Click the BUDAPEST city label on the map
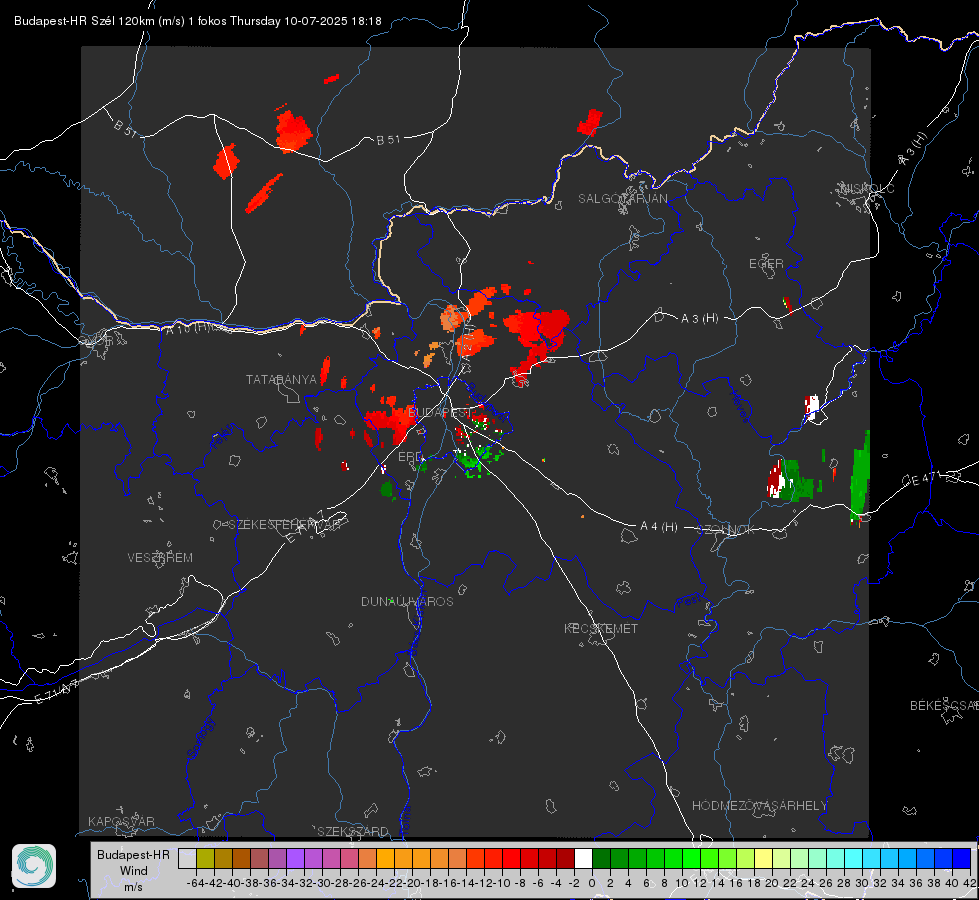979x900 pixels. click(441, 412)
